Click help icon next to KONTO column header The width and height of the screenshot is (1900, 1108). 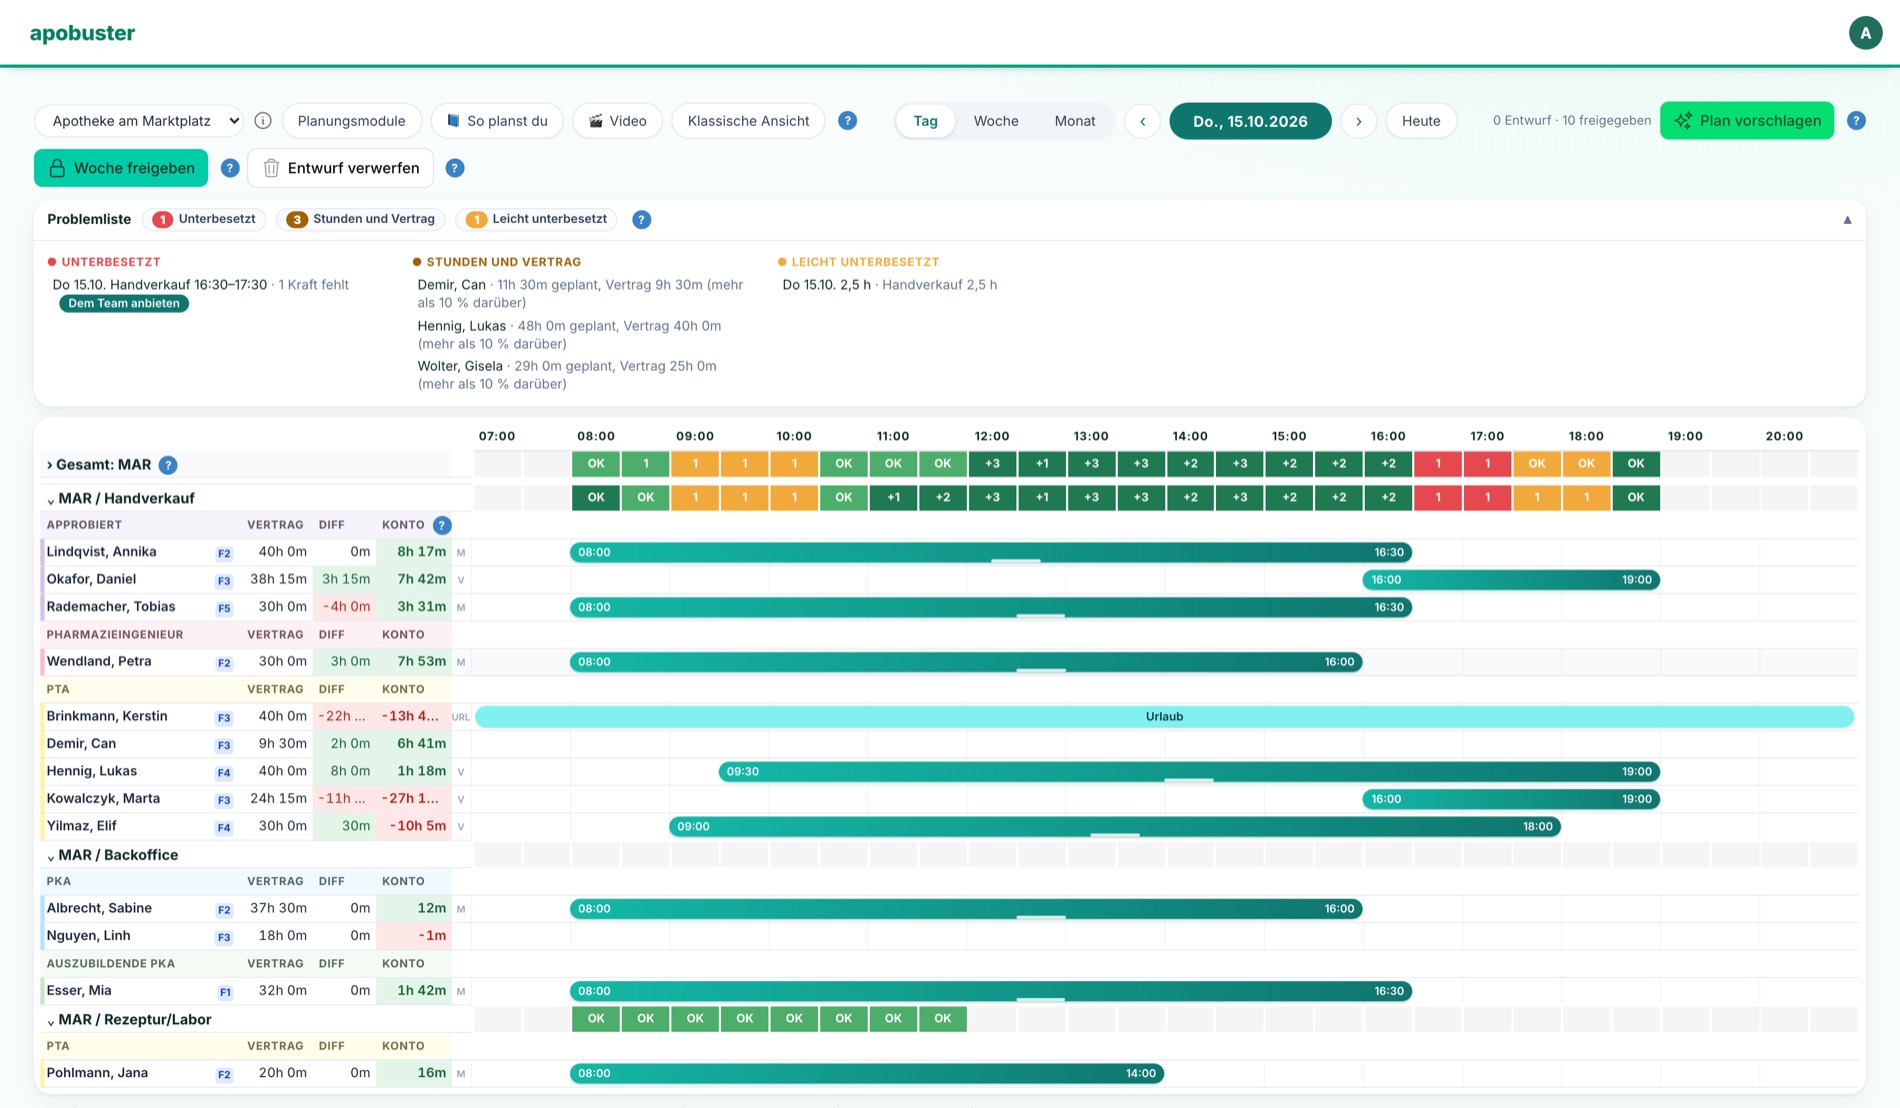(442, 525)
